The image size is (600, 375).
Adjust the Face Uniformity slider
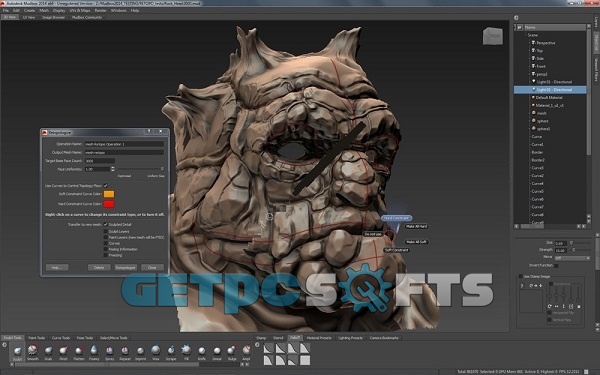[140, 169]
